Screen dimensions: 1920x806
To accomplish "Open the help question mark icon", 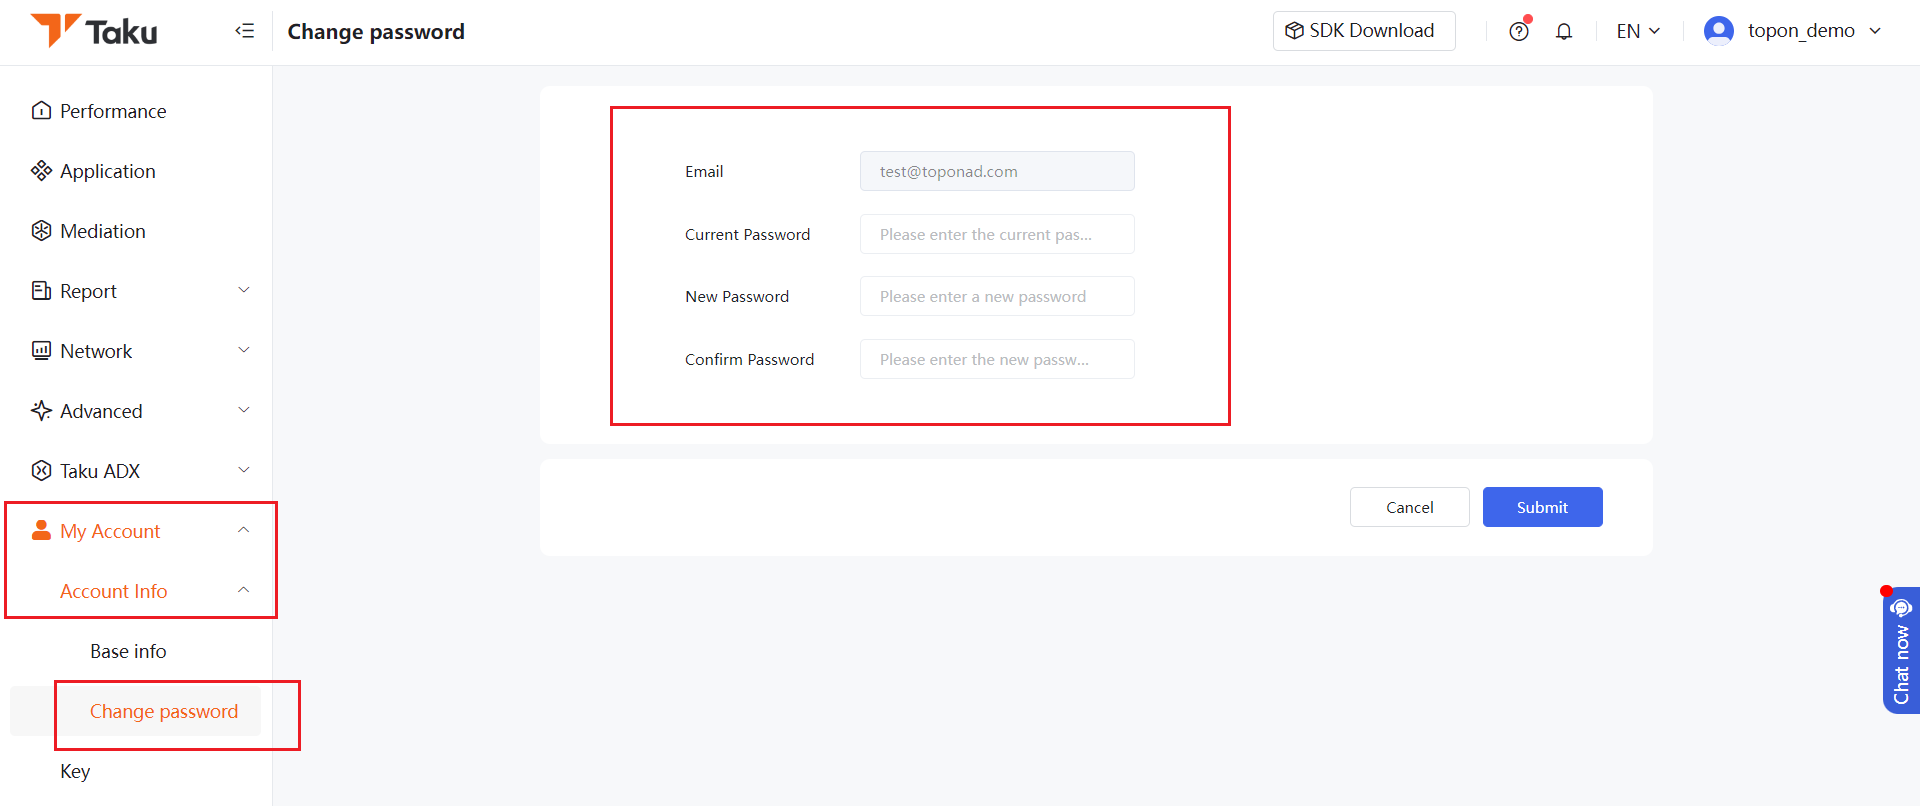I will (x=1519, y=31).
